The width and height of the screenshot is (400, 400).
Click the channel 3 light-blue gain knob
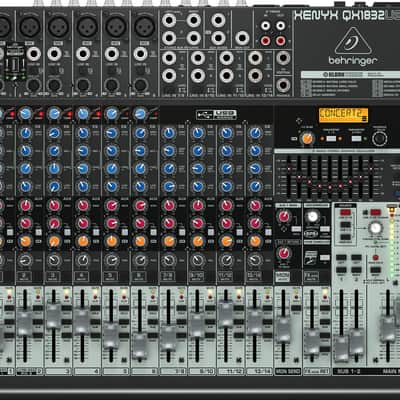pyautogui.click(x=54, y=114)
